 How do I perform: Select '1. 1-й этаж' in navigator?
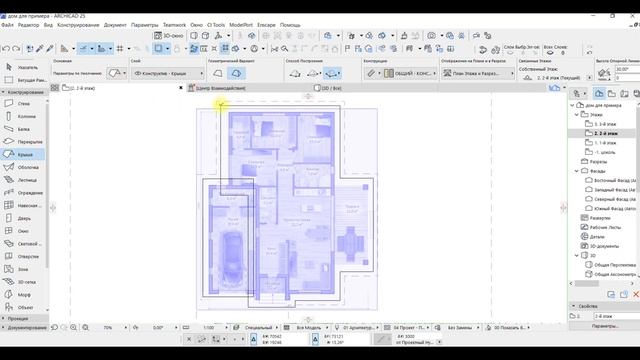pos(601,143)
